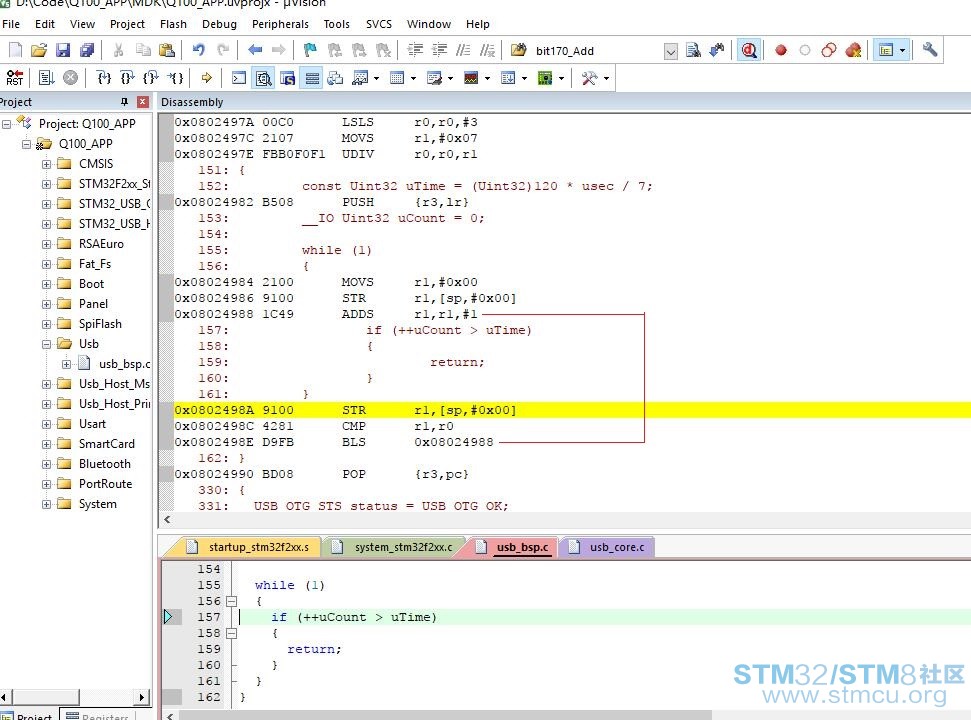Pin the Project panel
This screenshot has width=971, height=720.
pos(124,102)
